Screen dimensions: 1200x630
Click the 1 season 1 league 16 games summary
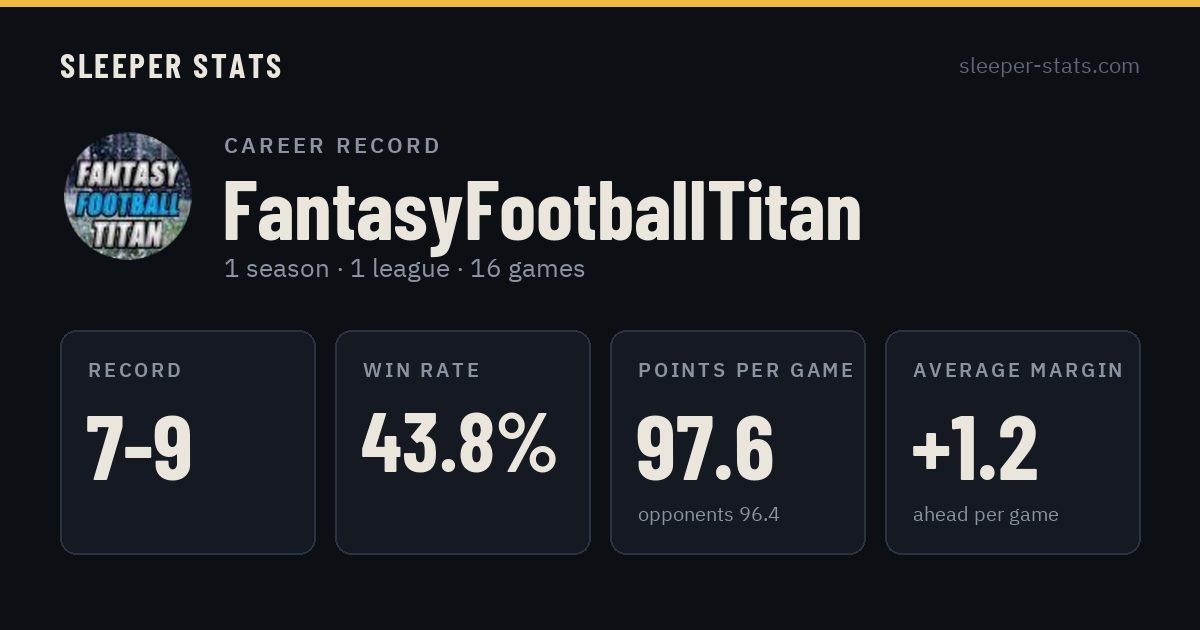pyautogui.click(x=404, y=269)
